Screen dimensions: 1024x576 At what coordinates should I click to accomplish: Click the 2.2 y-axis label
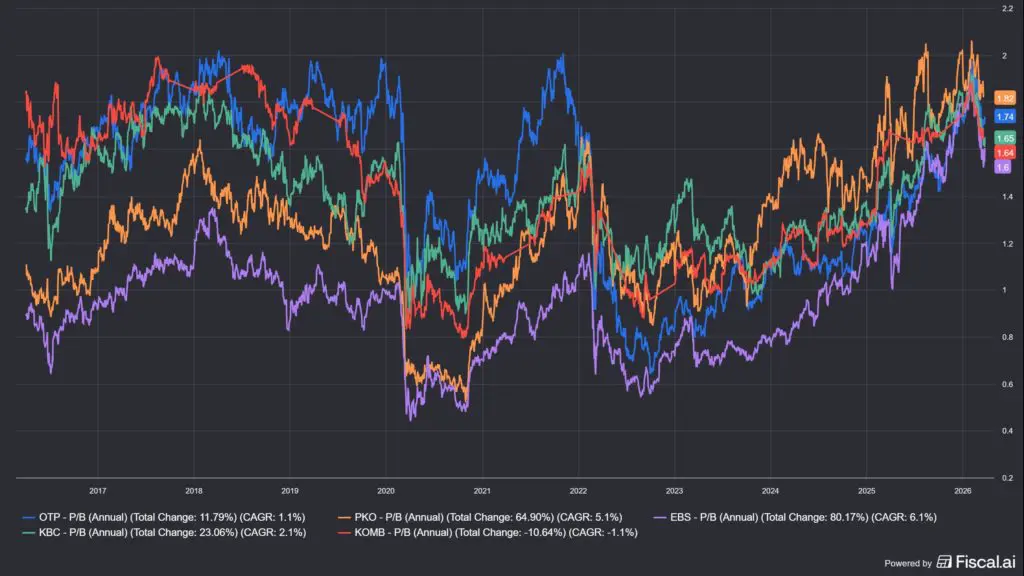1008,8
